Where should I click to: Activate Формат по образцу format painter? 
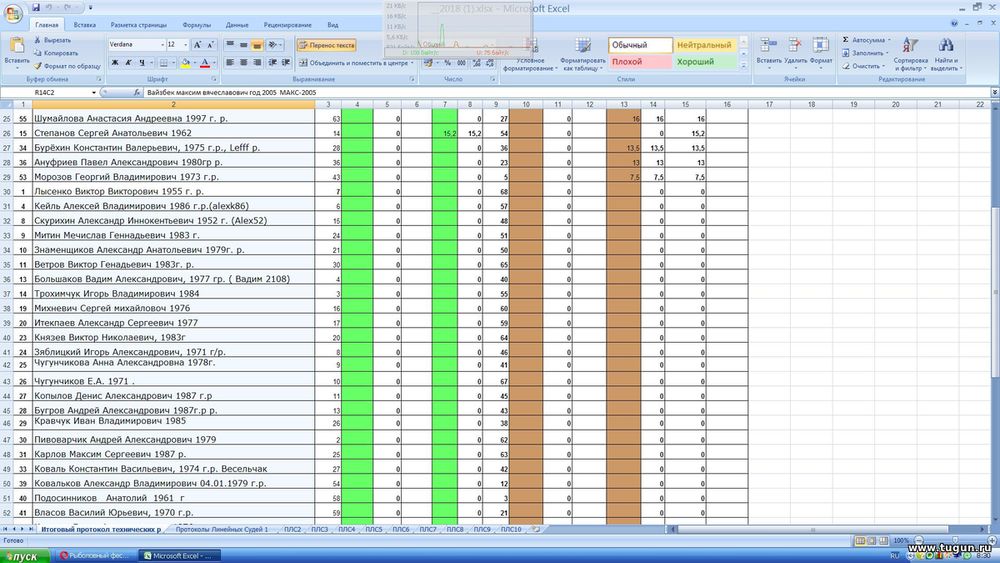(67, 66)
